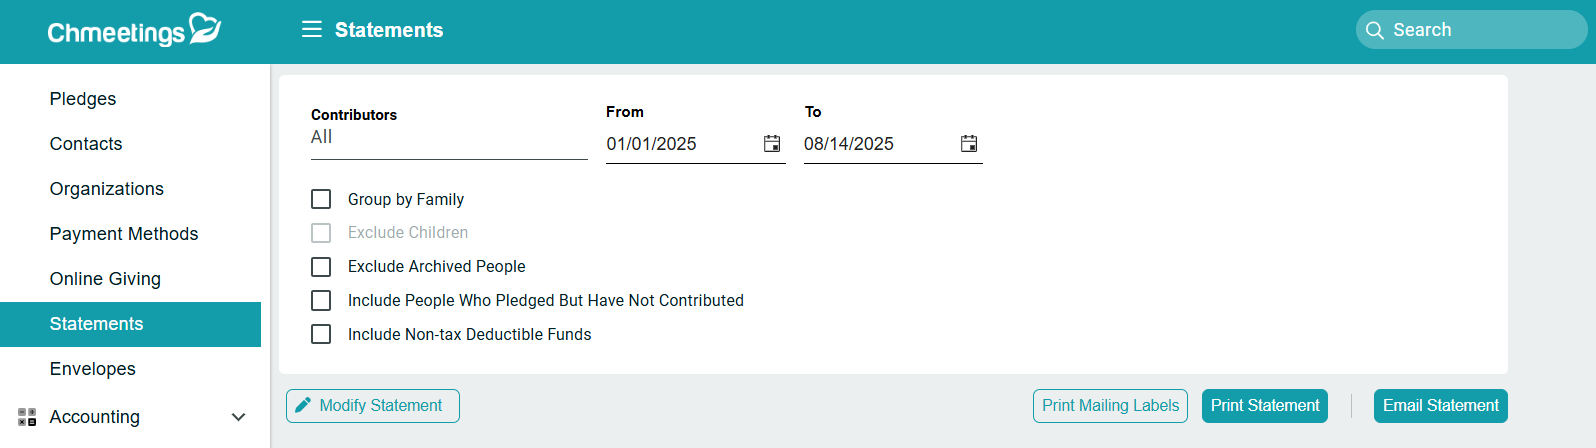Tick Include People Who Pledged But Not Contributed
The width and height of the screenshot is (1596, 448).
click(321, 301)
